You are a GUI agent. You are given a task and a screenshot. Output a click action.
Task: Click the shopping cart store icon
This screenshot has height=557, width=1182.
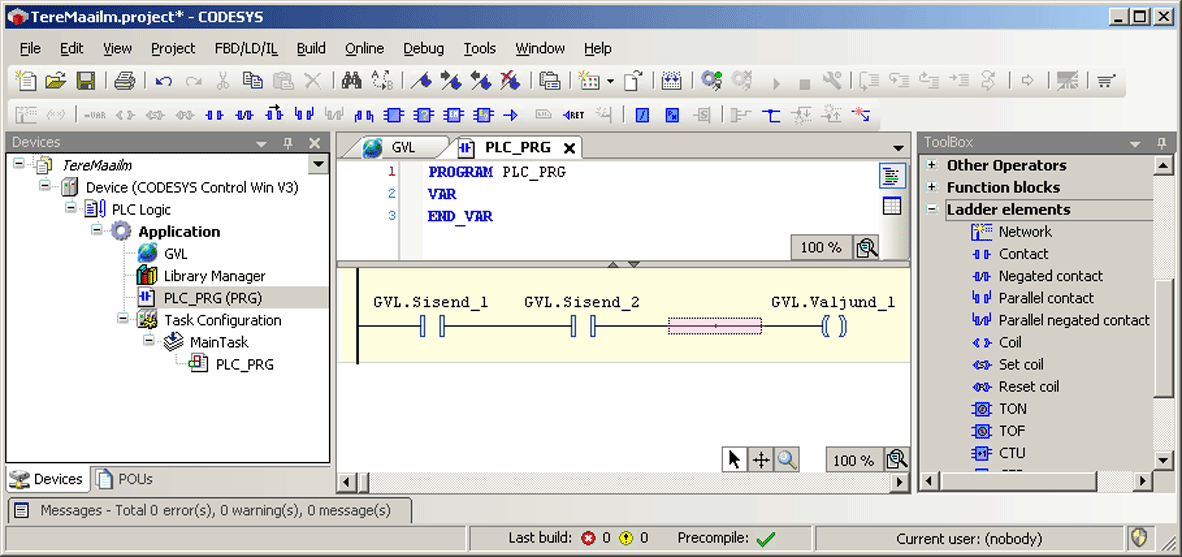tap(1106, 80)
